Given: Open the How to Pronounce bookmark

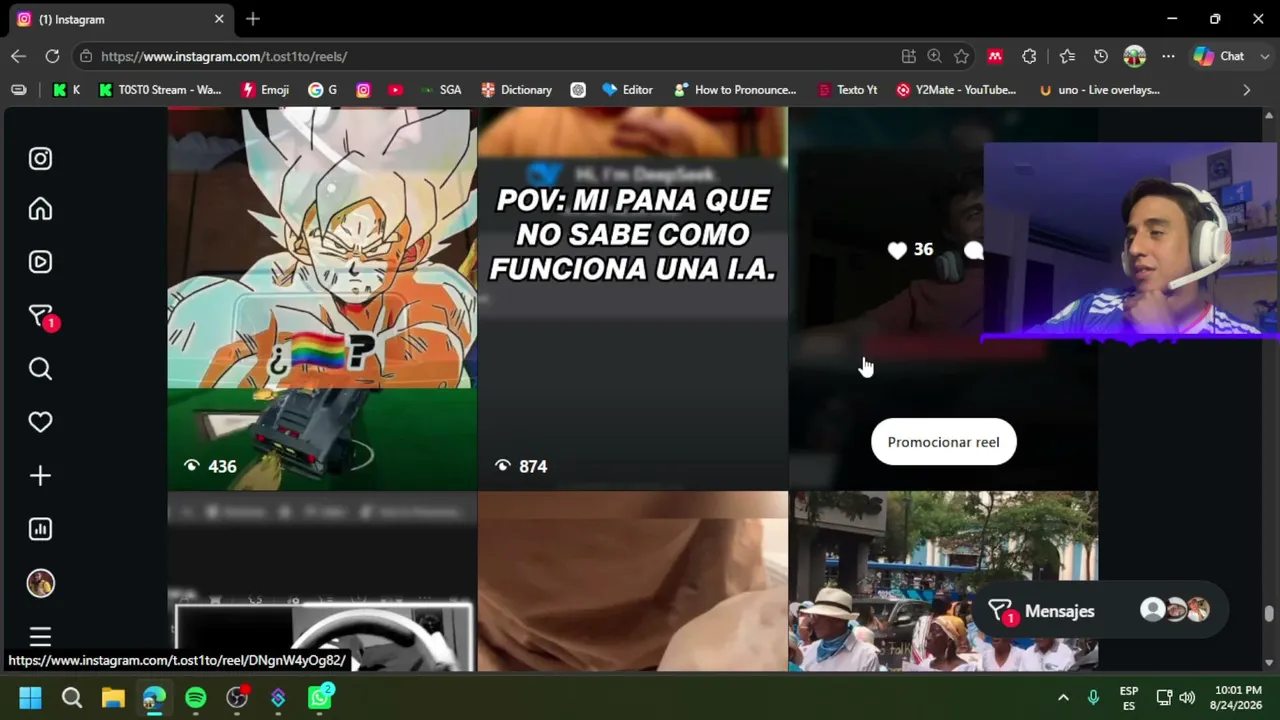Looking at the screenshot, I should pos(735,90).
